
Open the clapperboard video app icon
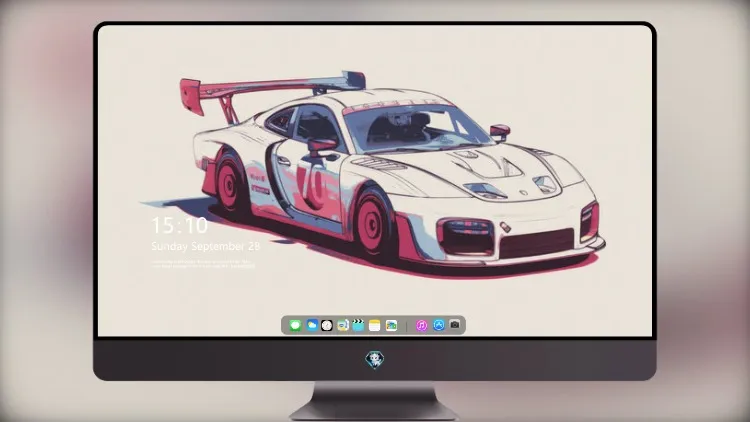358,325
